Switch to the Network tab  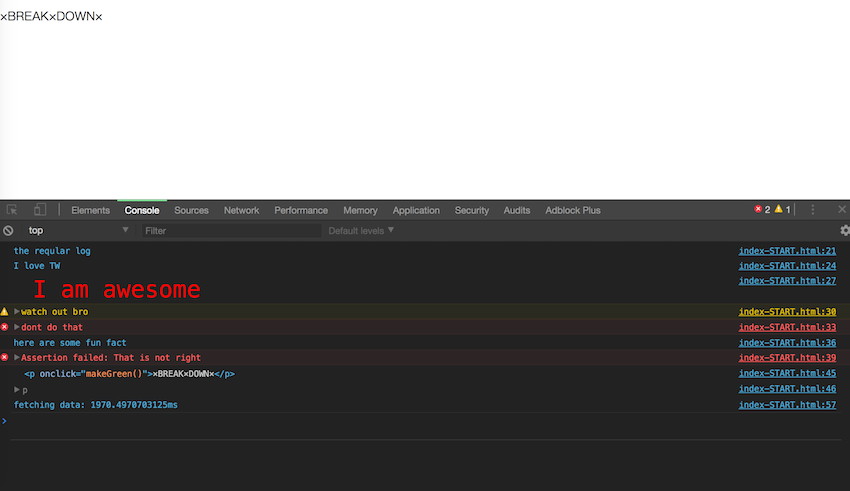(x=241, y=210)
